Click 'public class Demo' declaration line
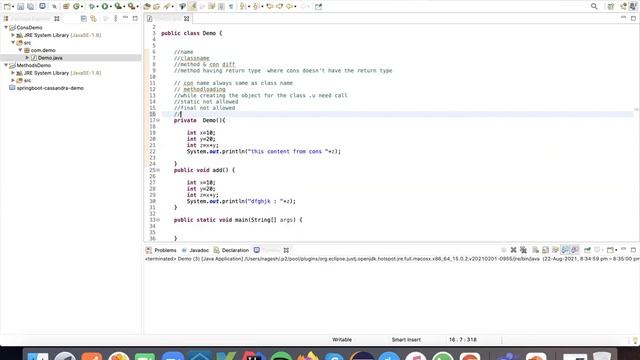Screen dimensions: 640x360 pos(191,33)
